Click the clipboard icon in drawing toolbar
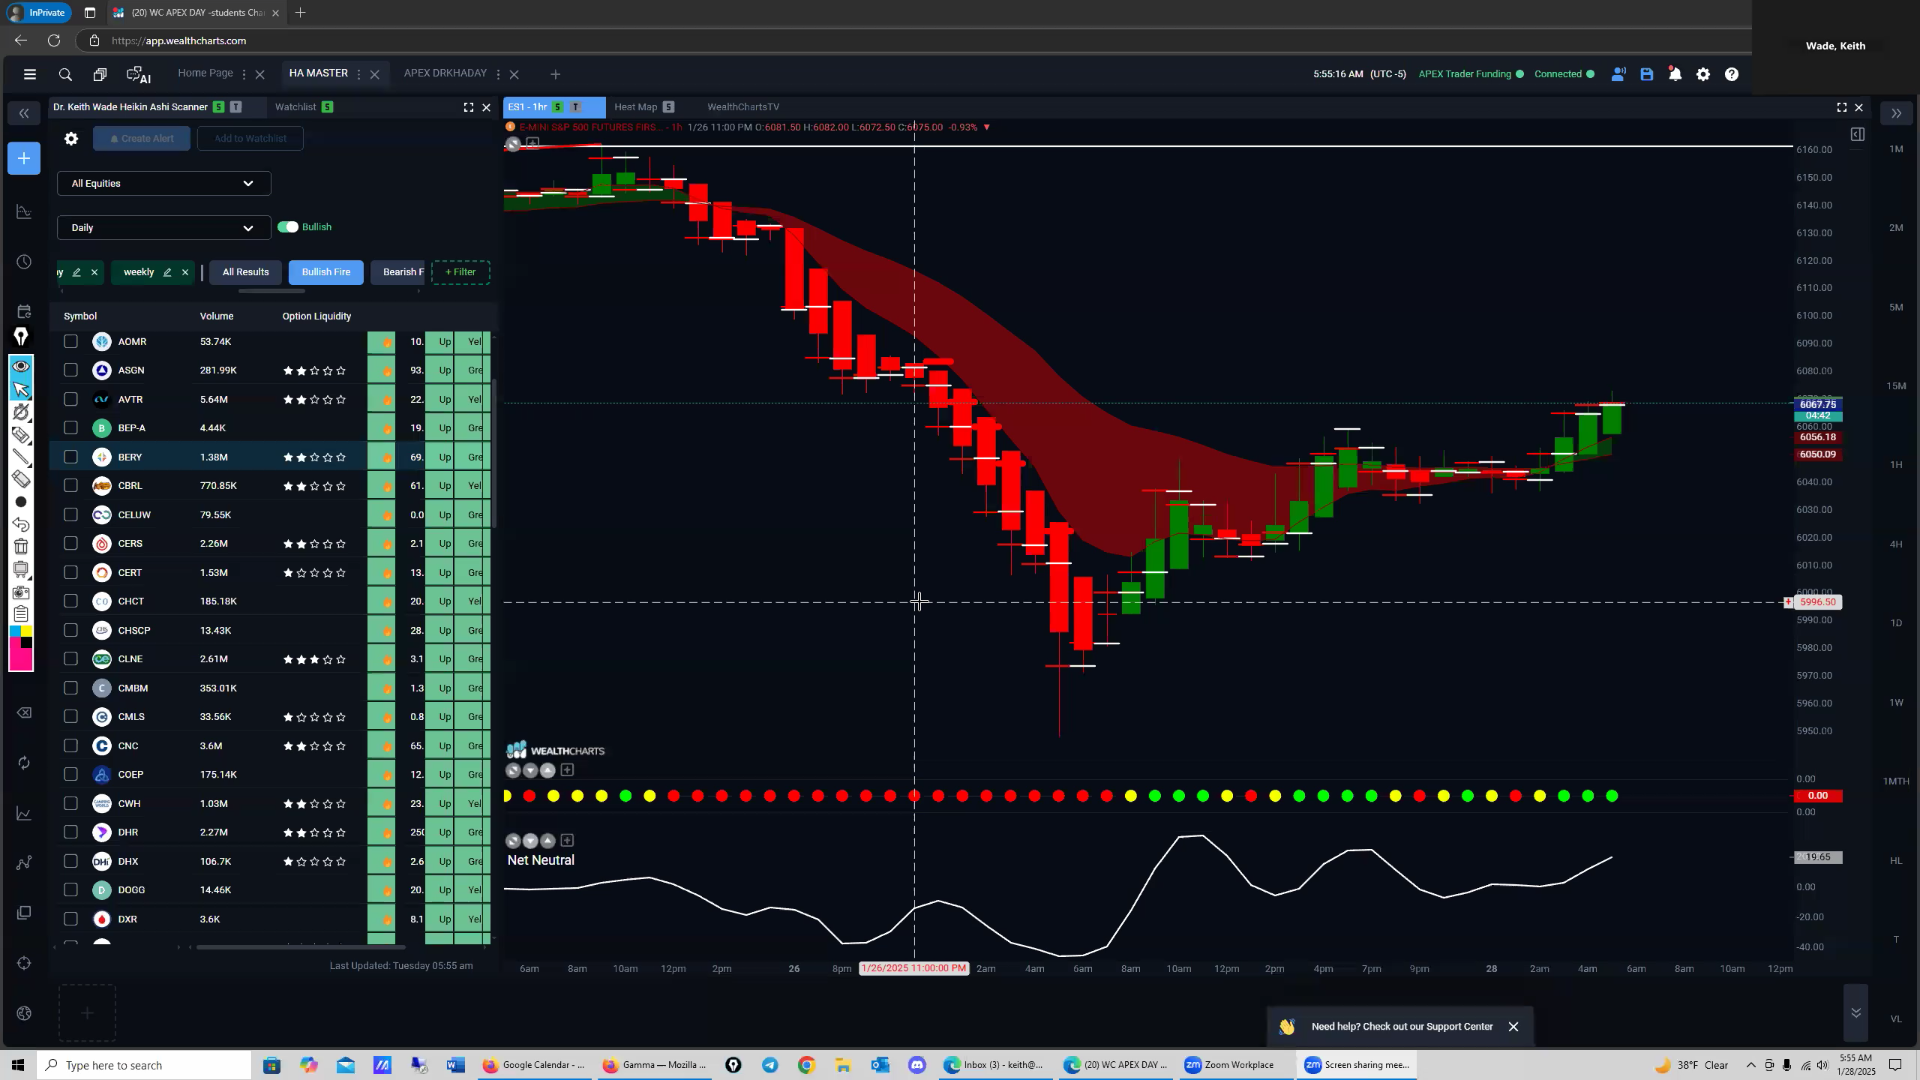Screen dimensions: 1920x1080 (x=21, y=613)
